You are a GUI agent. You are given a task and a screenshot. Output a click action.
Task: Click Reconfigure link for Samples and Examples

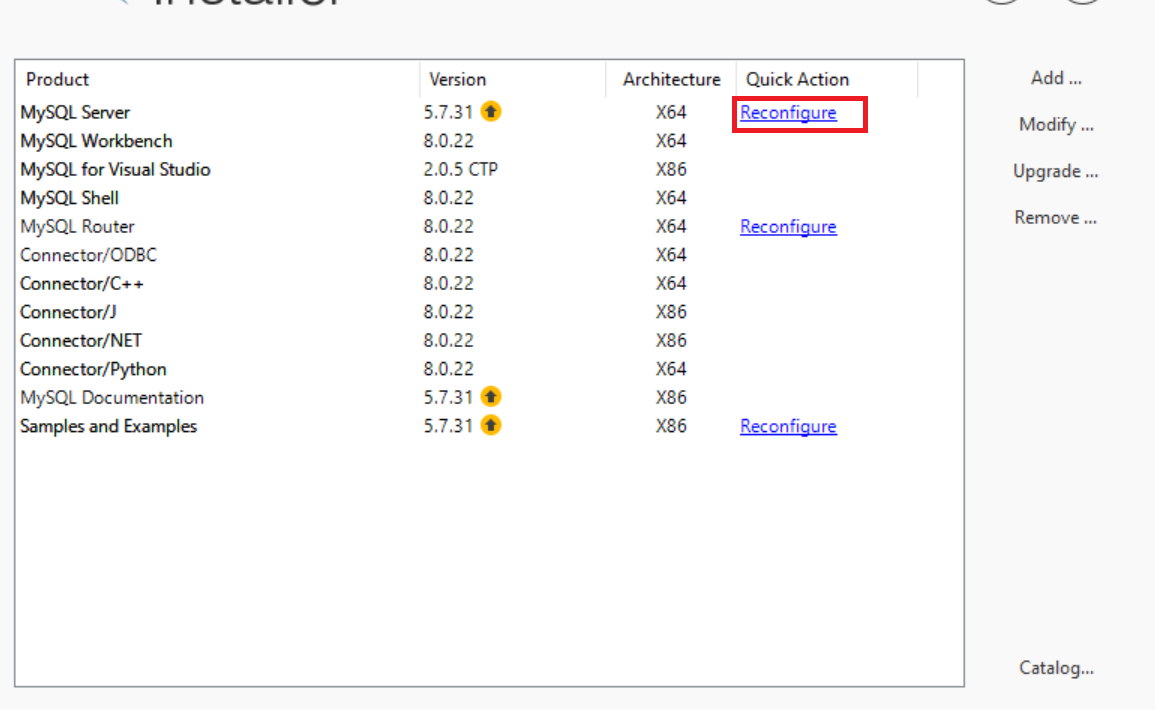(788, 426)
